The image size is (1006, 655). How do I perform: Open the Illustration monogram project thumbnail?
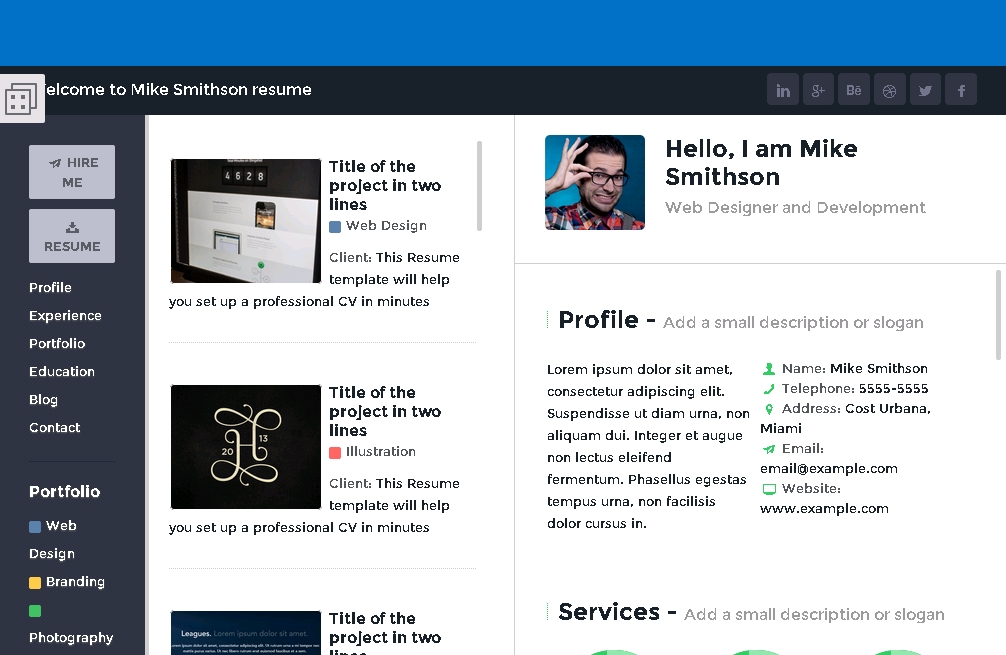[246, 447]
